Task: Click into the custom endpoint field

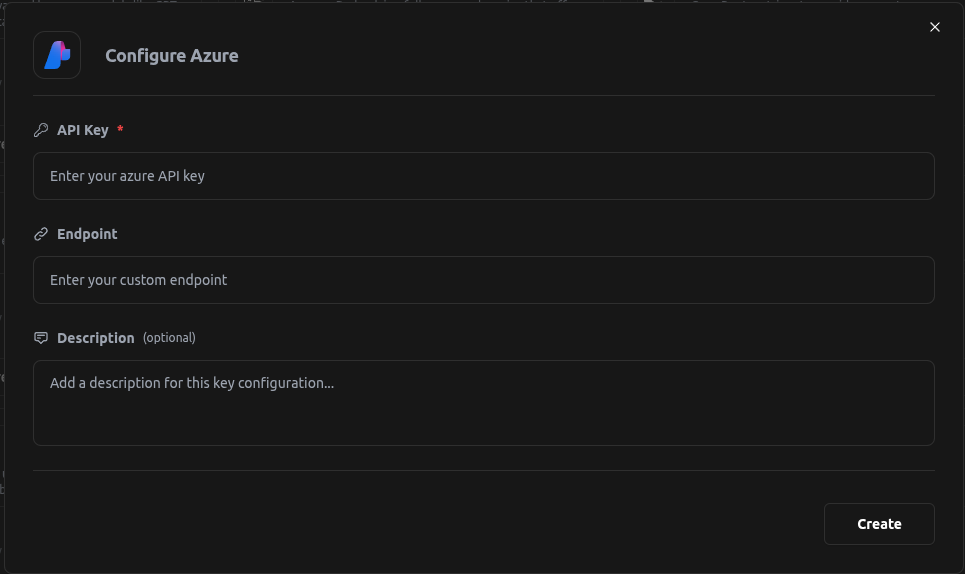Action: click(483, 280)
